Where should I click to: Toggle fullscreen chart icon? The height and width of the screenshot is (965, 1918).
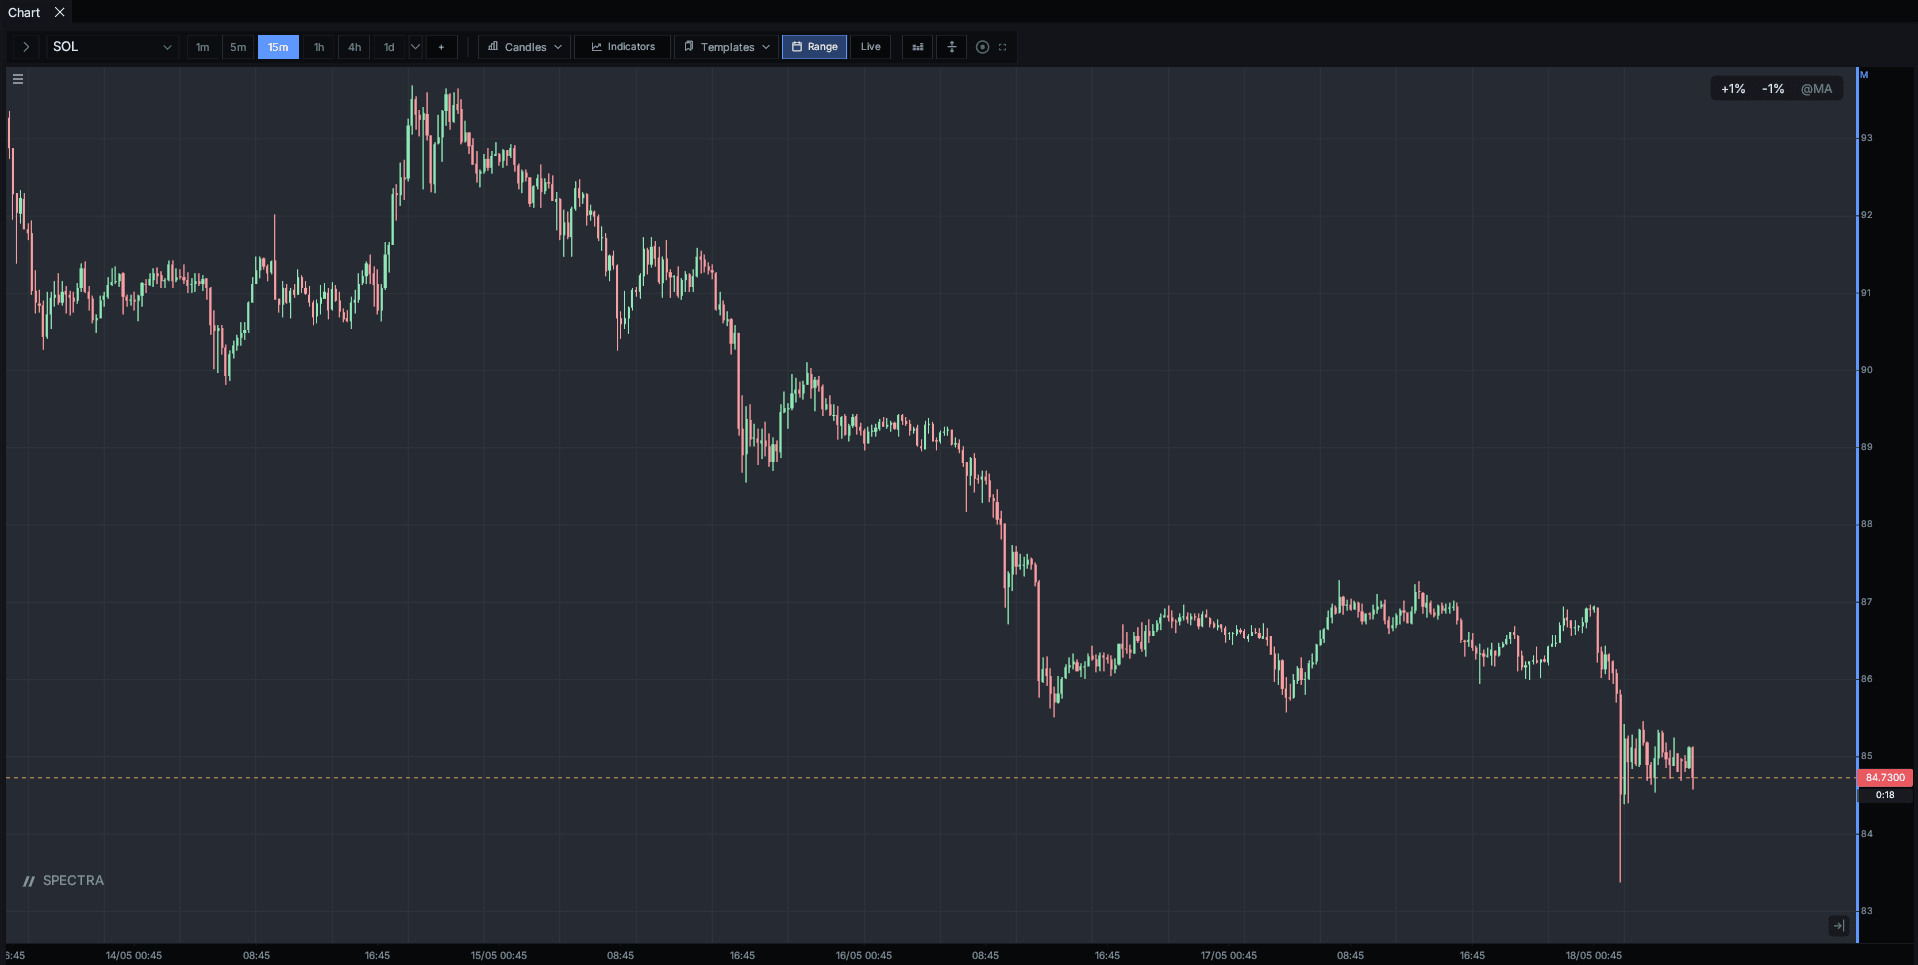click(x=1003, y=47)
